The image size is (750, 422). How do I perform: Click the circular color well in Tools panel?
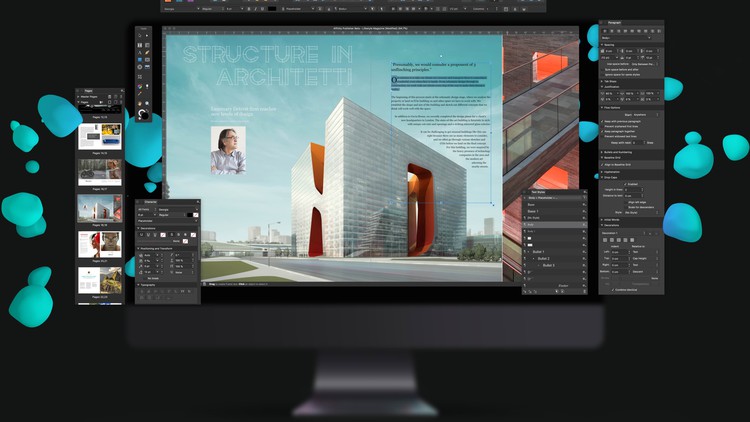point(143,115)
